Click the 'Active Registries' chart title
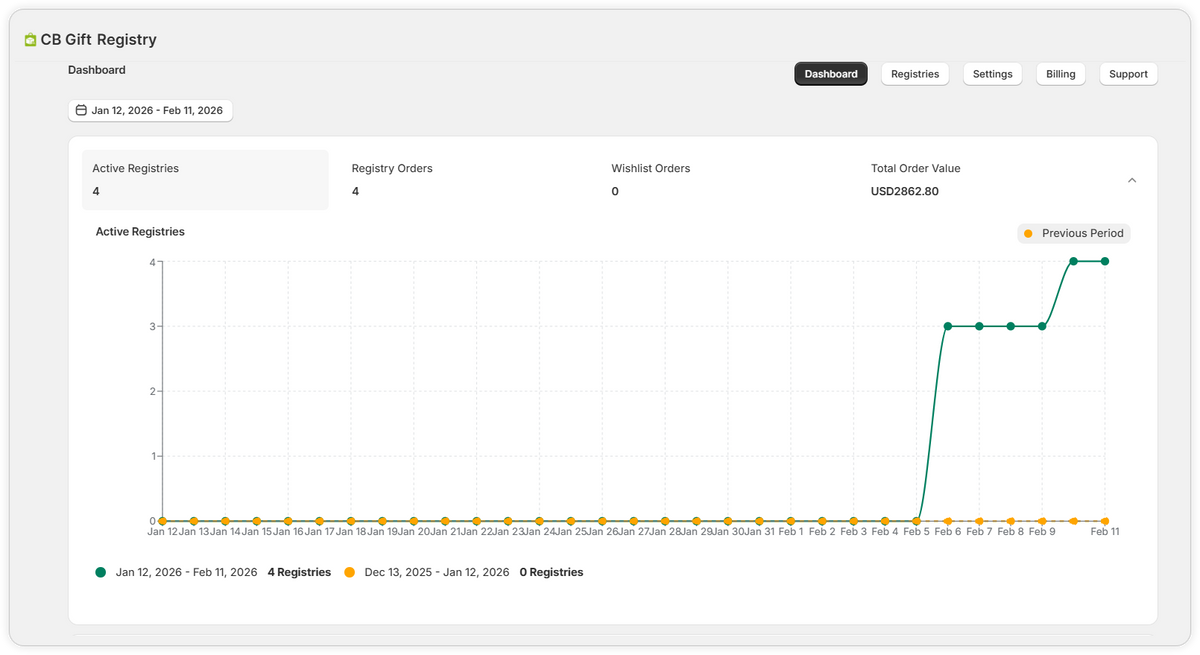Viewport: 1200px width, 655px height. tap(140, 231)
